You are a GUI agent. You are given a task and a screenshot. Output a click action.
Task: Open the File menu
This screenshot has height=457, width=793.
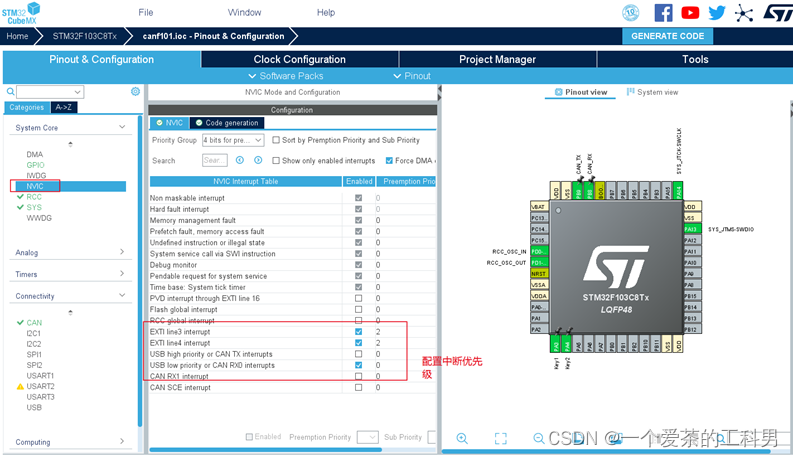[146, 12]
